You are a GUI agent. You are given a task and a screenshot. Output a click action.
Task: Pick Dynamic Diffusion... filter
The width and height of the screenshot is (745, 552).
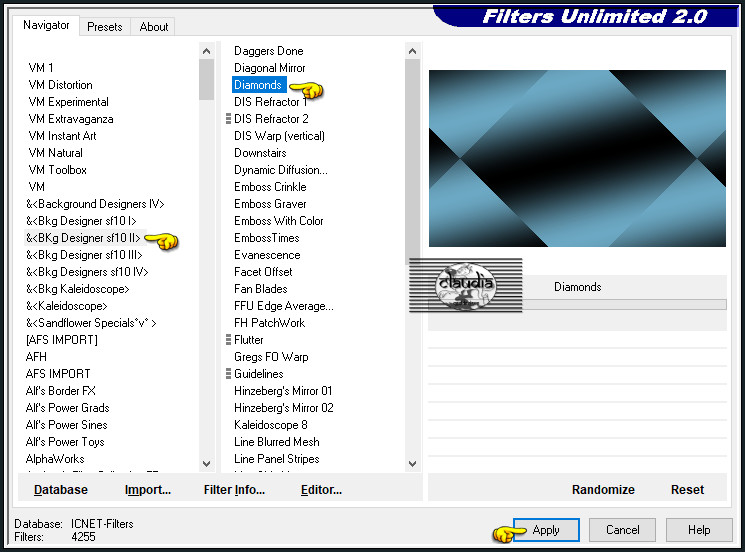(281, 170)
